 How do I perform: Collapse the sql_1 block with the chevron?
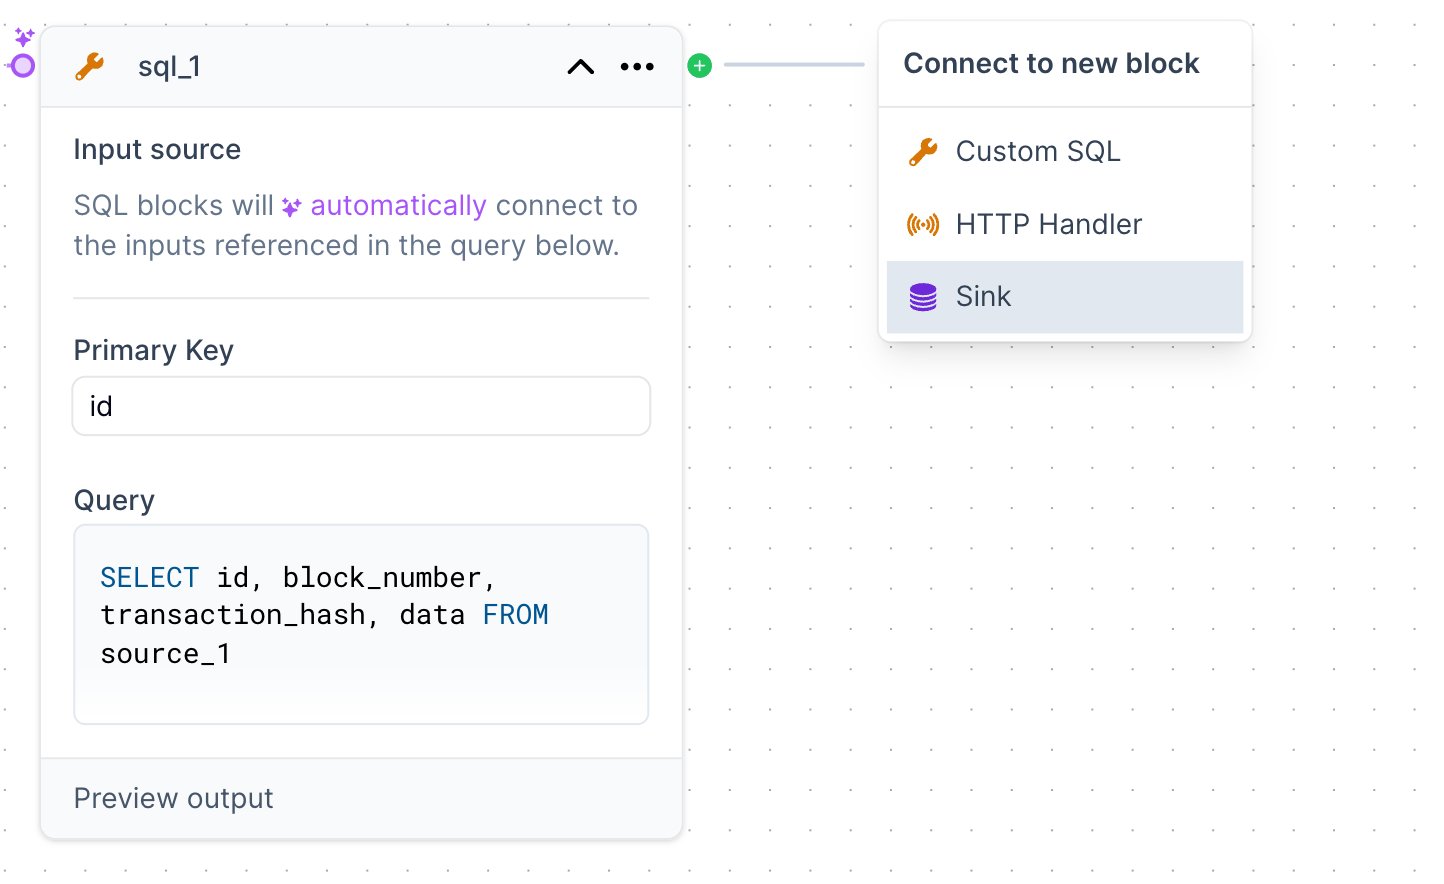tap(580, 67)
